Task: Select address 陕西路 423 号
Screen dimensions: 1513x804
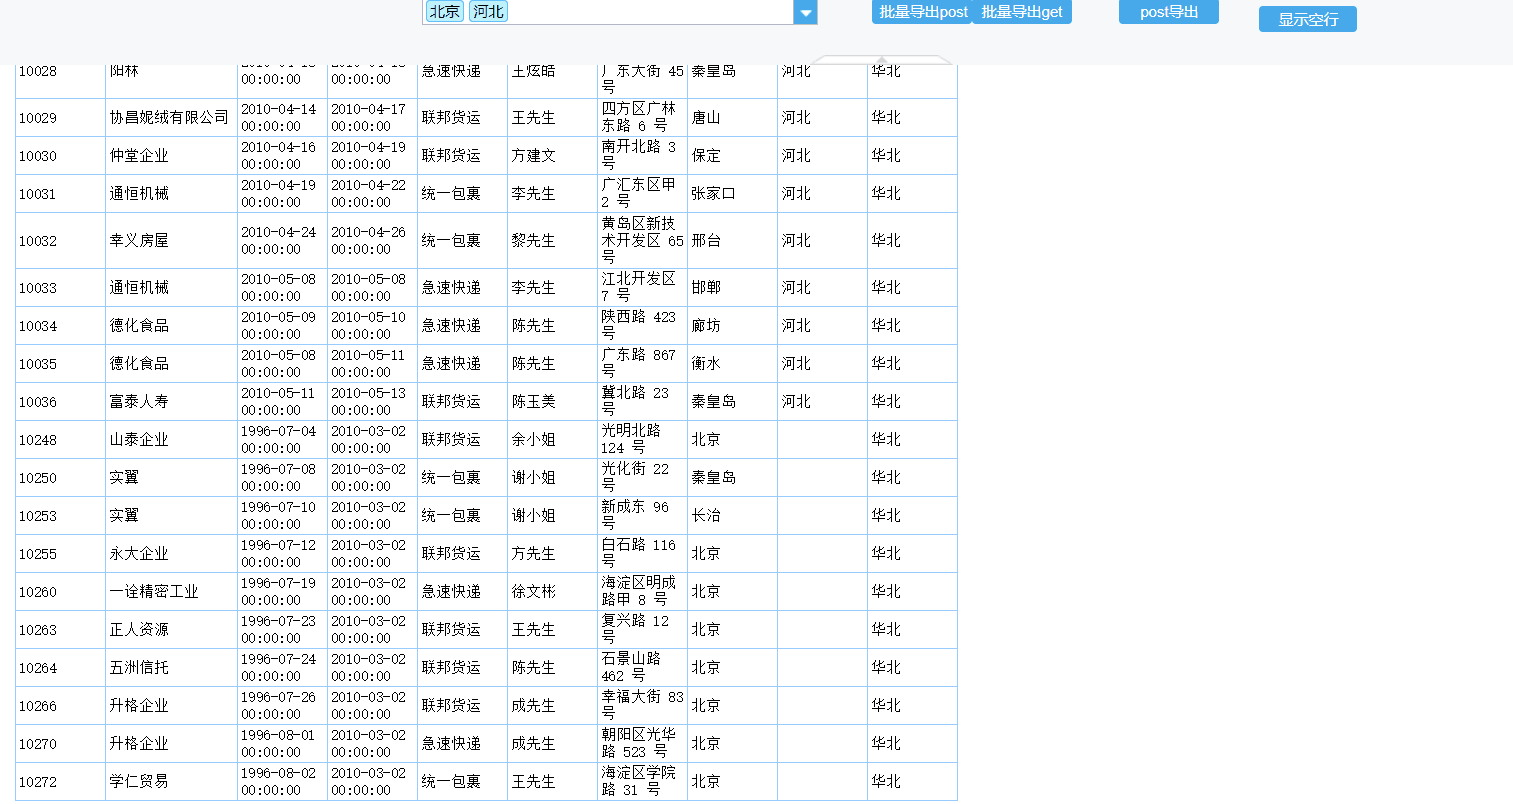Action: pos(642,326)
